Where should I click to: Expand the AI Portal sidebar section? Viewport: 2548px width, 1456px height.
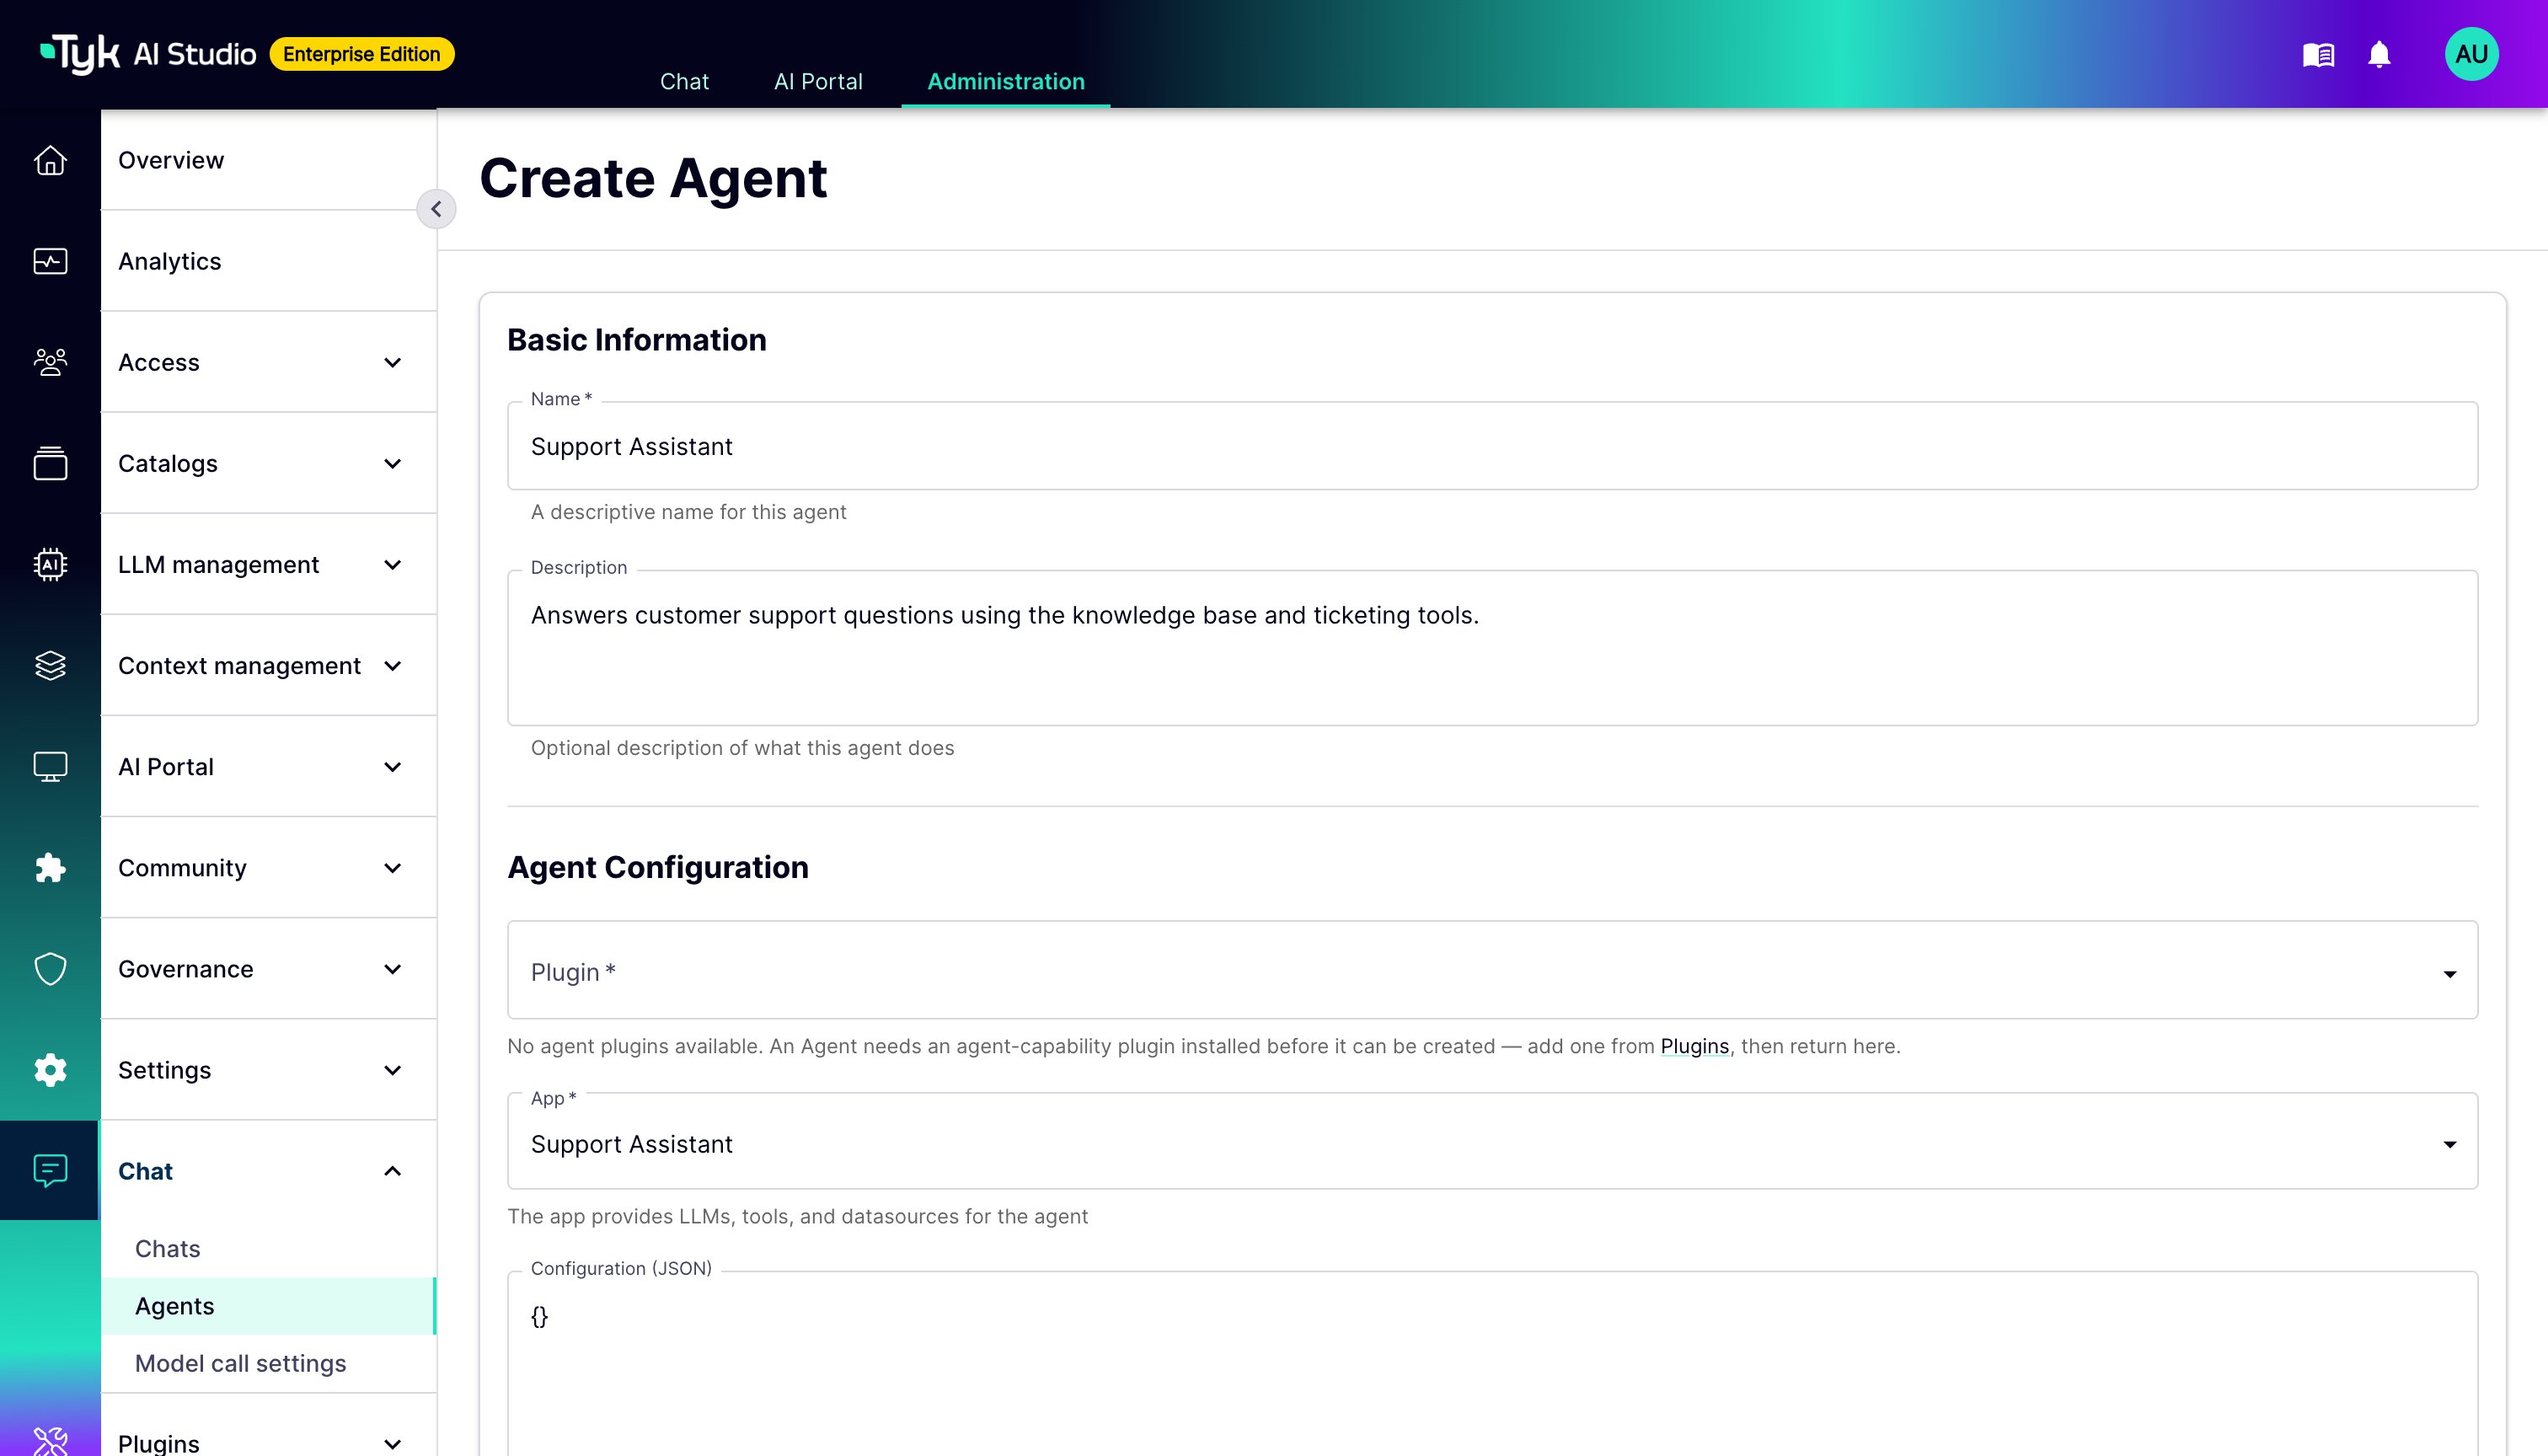268,766
